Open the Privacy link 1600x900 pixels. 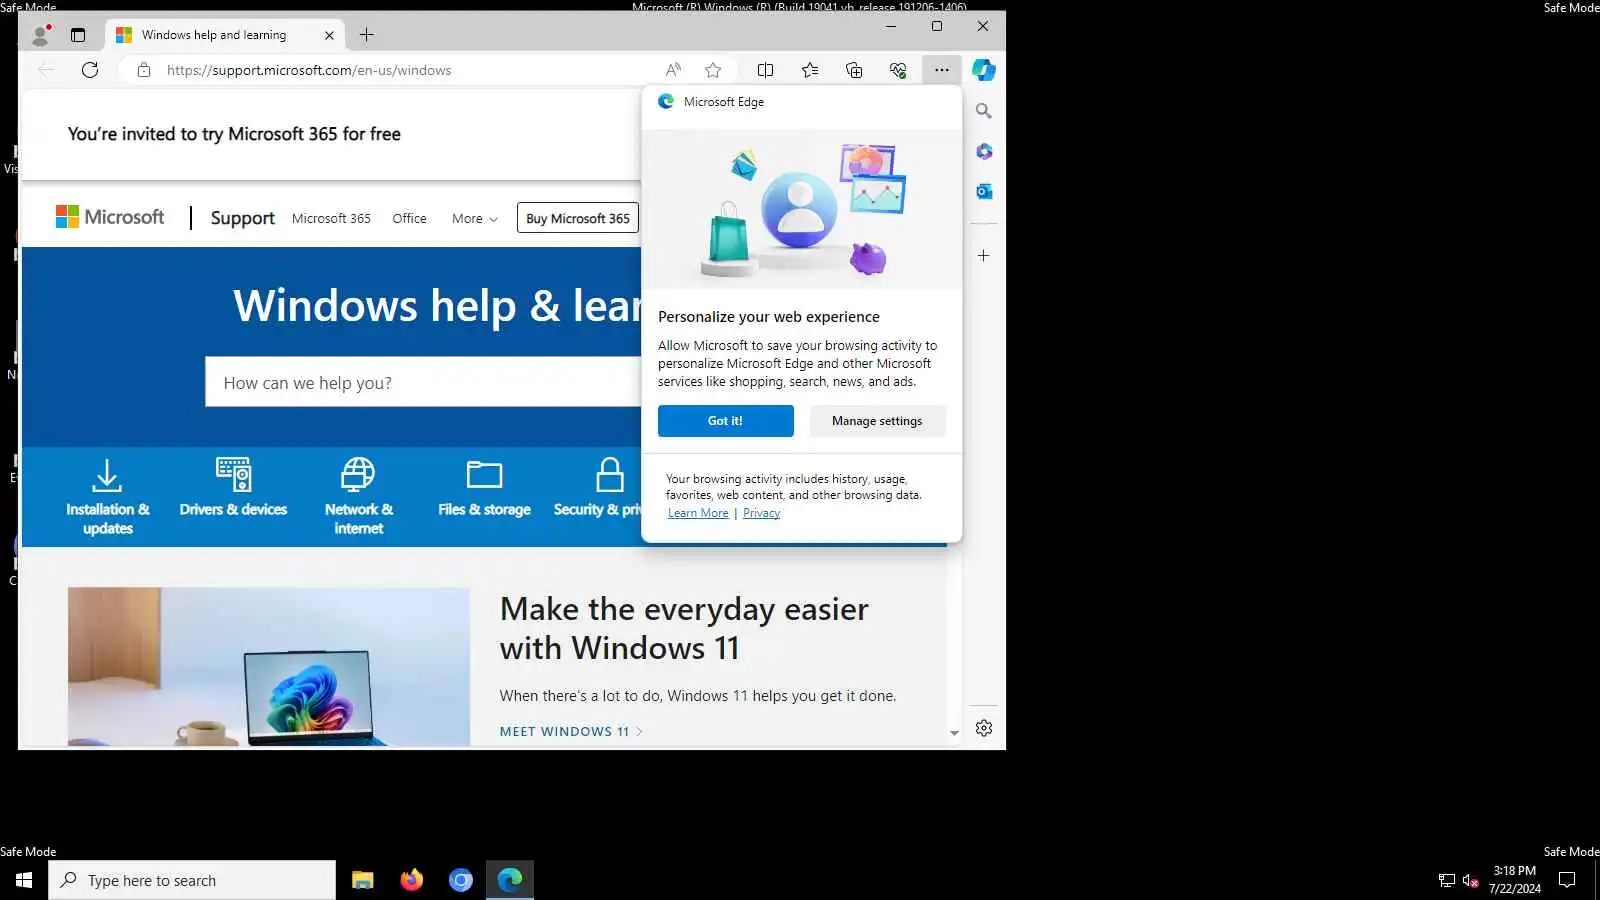point(761,513)
